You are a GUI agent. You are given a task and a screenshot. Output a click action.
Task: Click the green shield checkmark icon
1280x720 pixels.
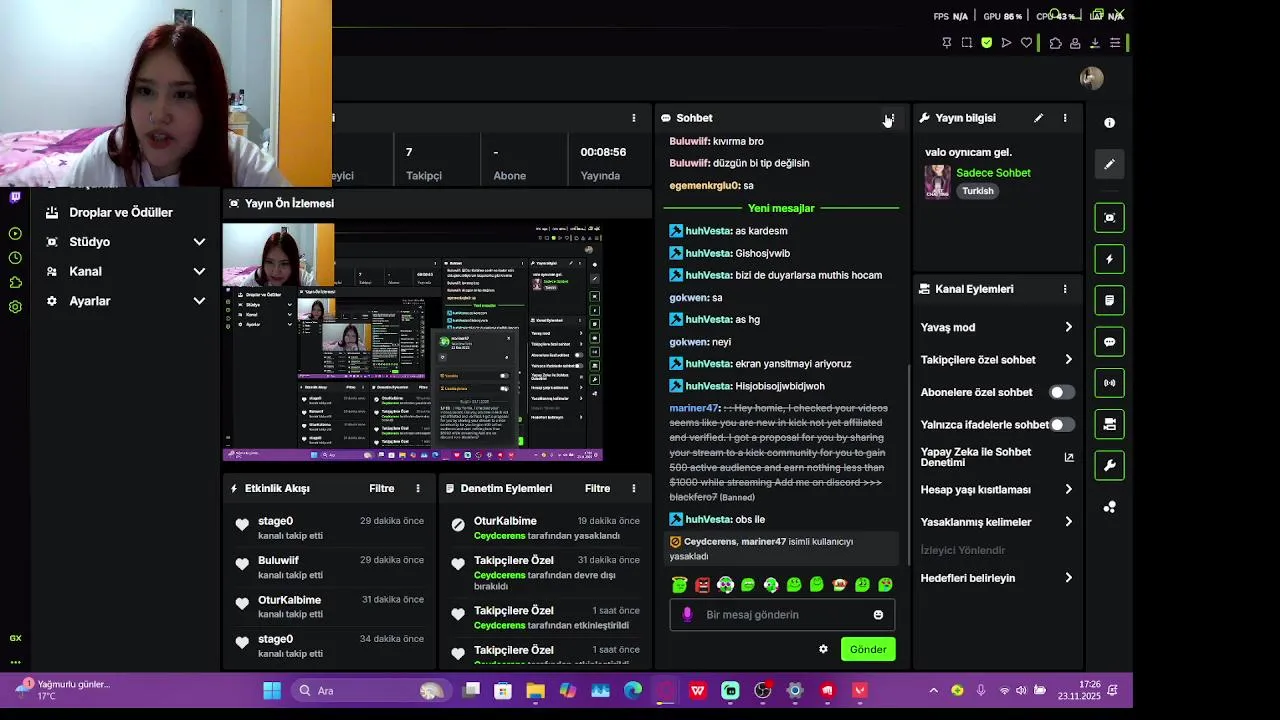click(987, 43)
